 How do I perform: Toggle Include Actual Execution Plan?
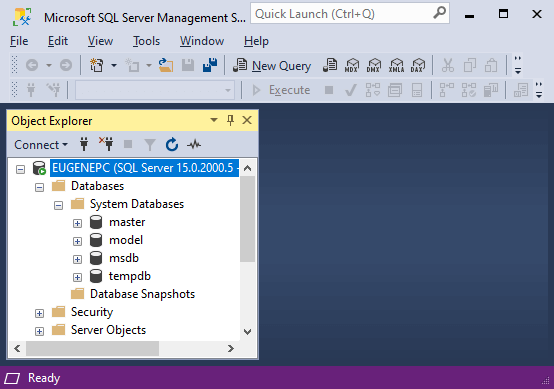447,90
